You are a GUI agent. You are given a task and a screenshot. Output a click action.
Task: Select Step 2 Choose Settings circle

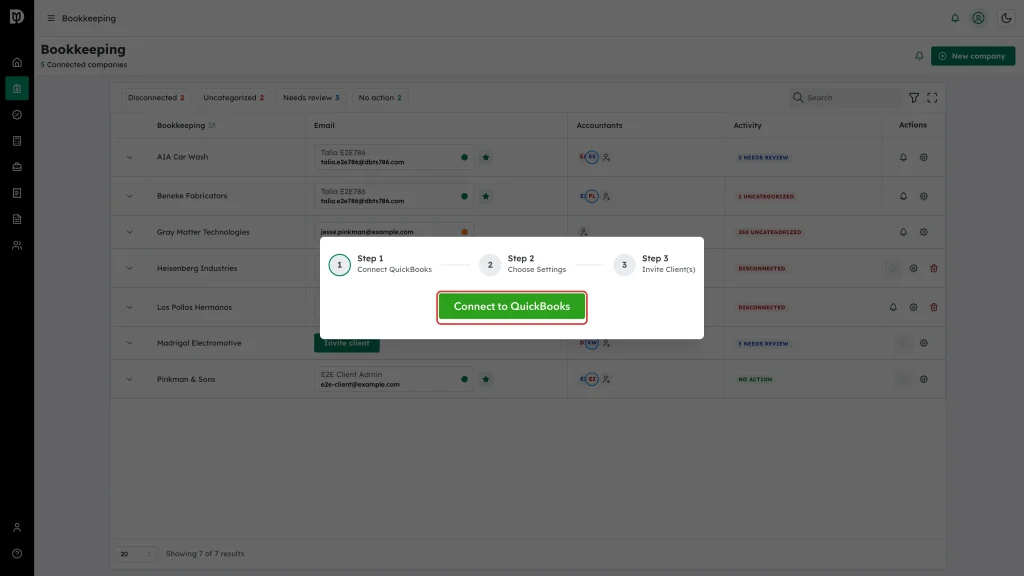click(x=490, y=264)
